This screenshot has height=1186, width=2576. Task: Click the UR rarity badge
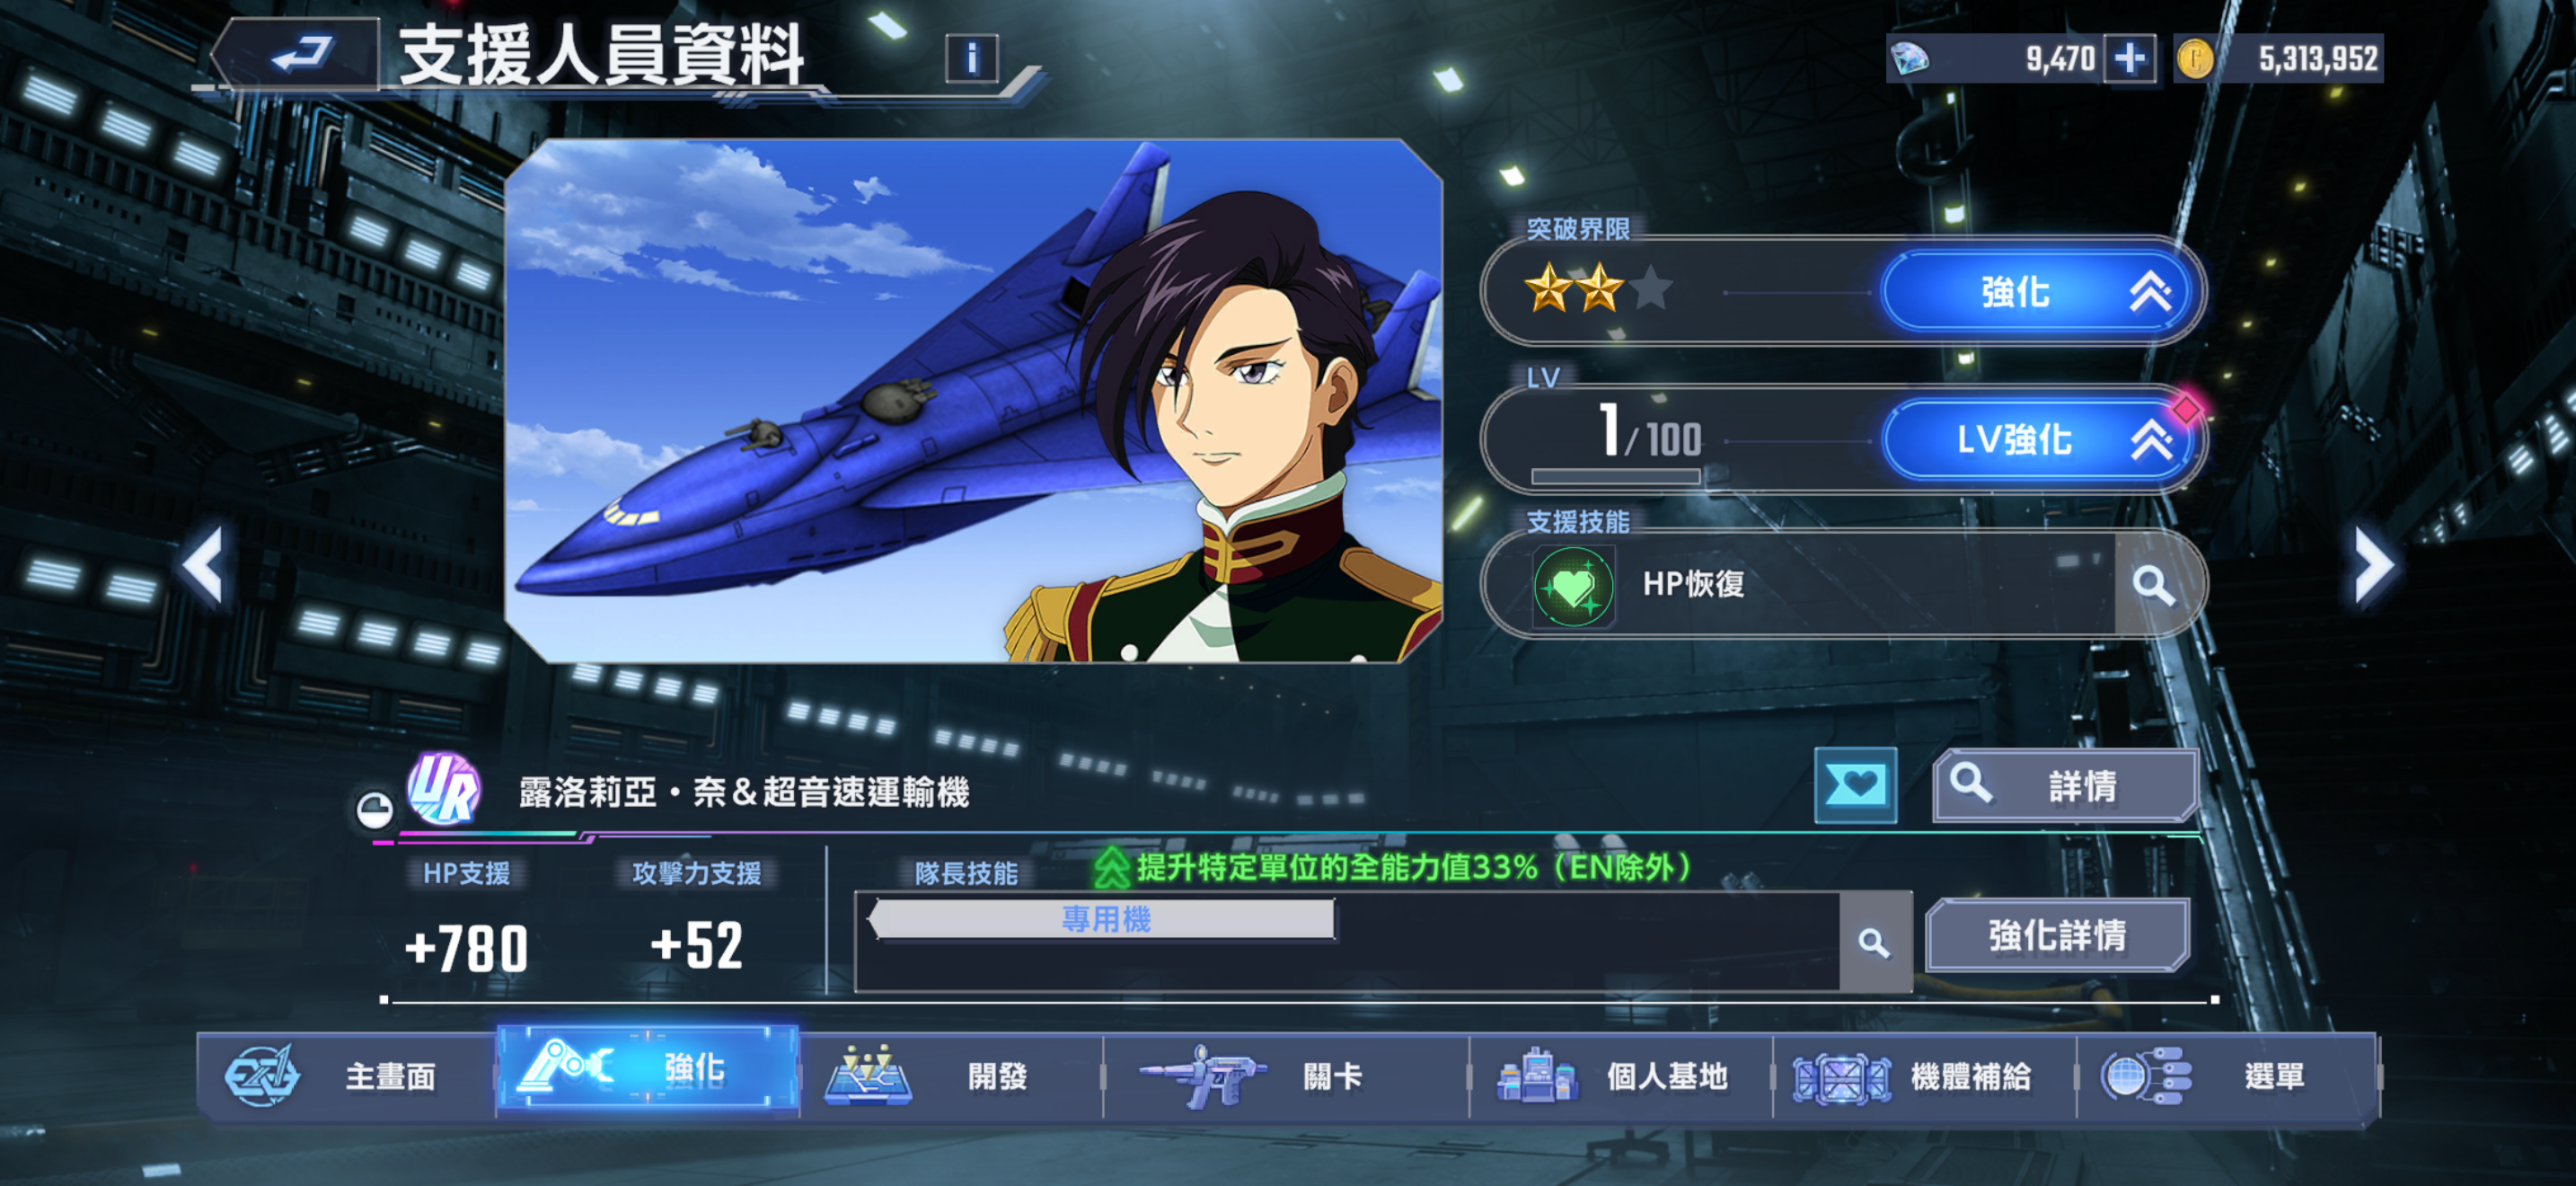pyautogui.click(x=443, y=789)
